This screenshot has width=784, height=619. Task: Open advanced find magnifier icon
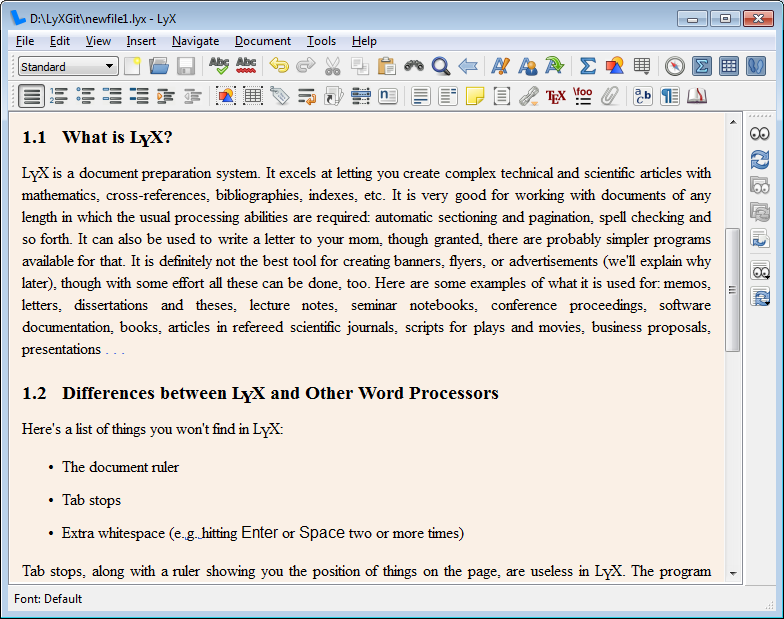pos(440,66)
